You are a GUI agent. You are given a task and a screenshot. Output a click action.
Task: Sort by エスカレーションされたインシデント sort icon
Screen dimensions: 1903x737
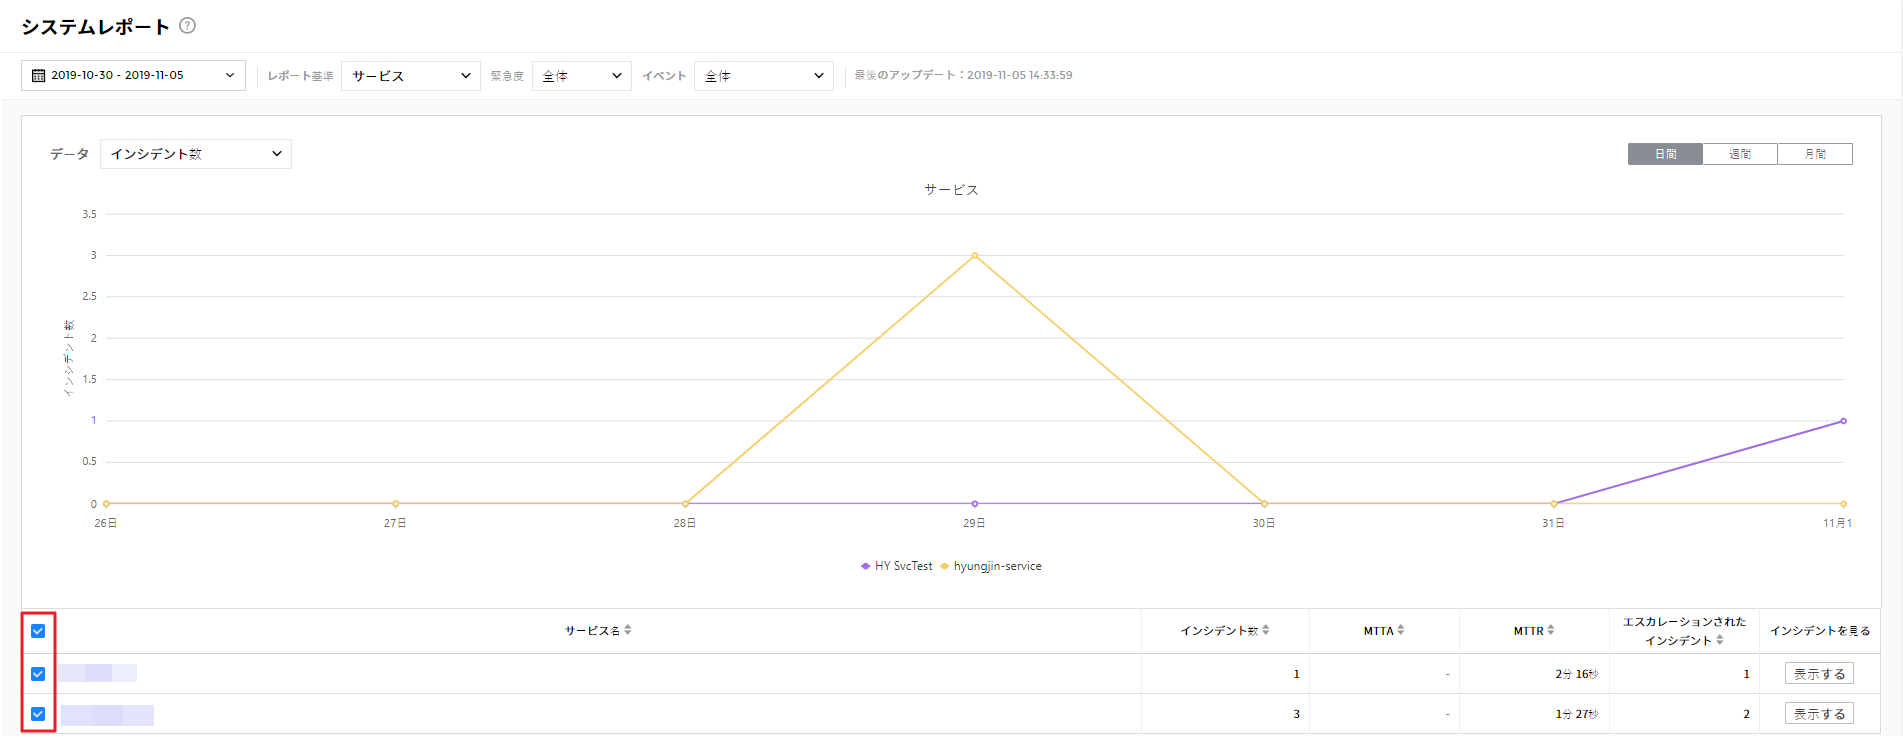tap(1720, 640)
